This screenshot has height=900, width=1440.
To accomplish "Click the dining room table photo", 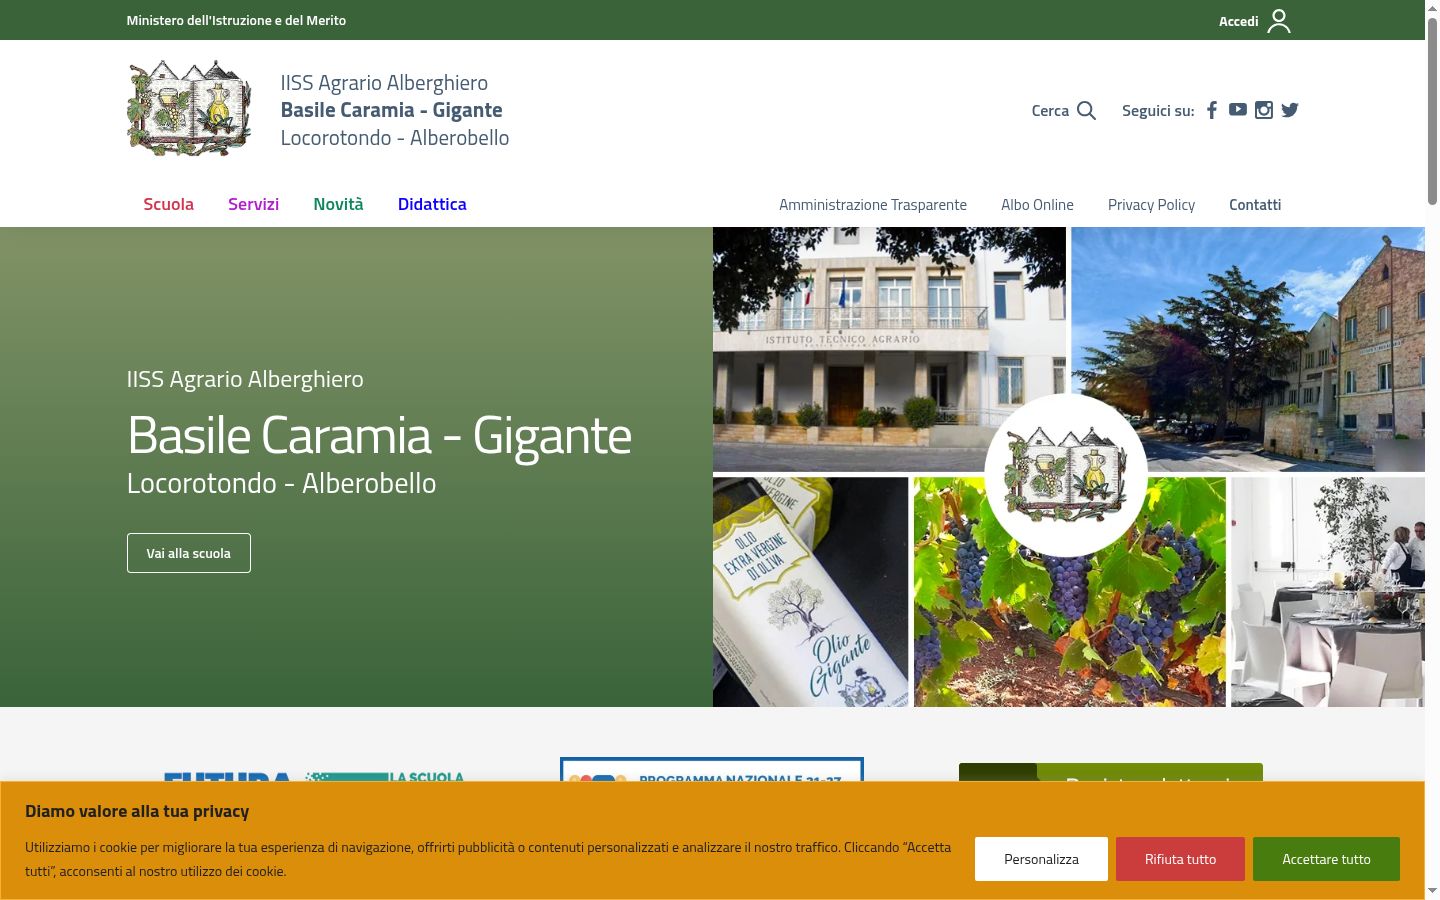I will point(1328,592).
